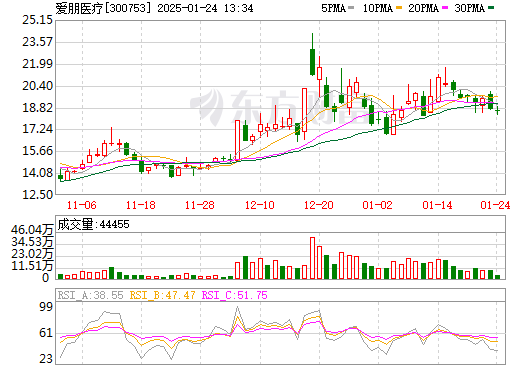The width and height of the screenshot is (520, 365).
Task: Click the 11-18 date label
Action: [141, 205]
